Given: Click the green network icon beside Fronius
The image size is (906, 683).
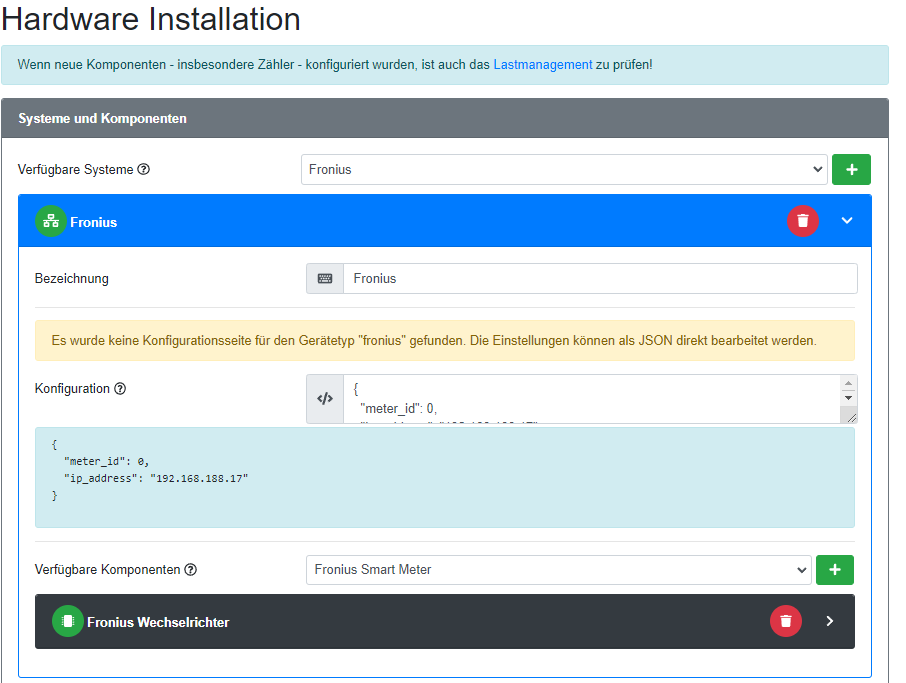Looking at the screenshot, I should coord(51,222).
